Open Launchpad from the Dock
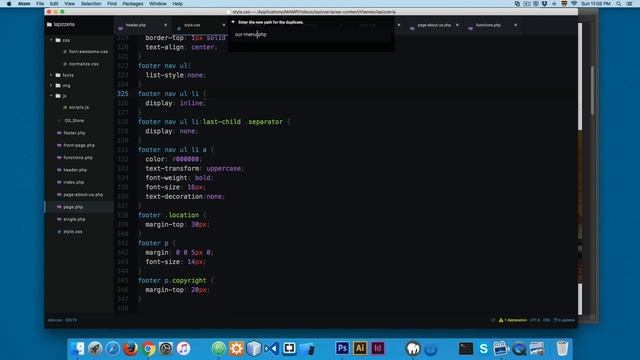This screenshot has width=640, height=360. tap(95, 349)
